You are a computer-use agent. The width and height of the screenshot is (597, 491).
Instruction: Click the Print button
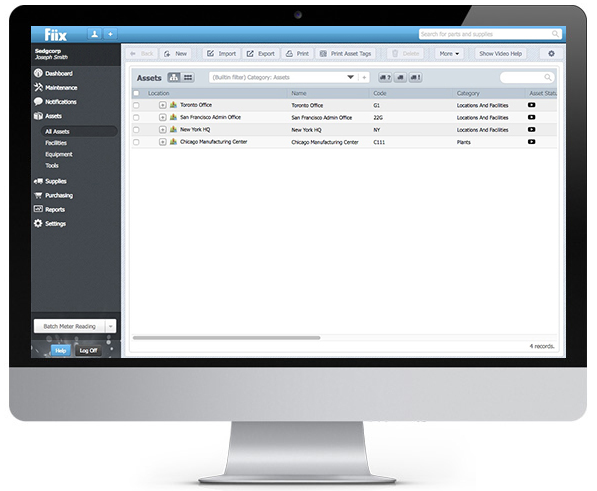pos(297,54)
